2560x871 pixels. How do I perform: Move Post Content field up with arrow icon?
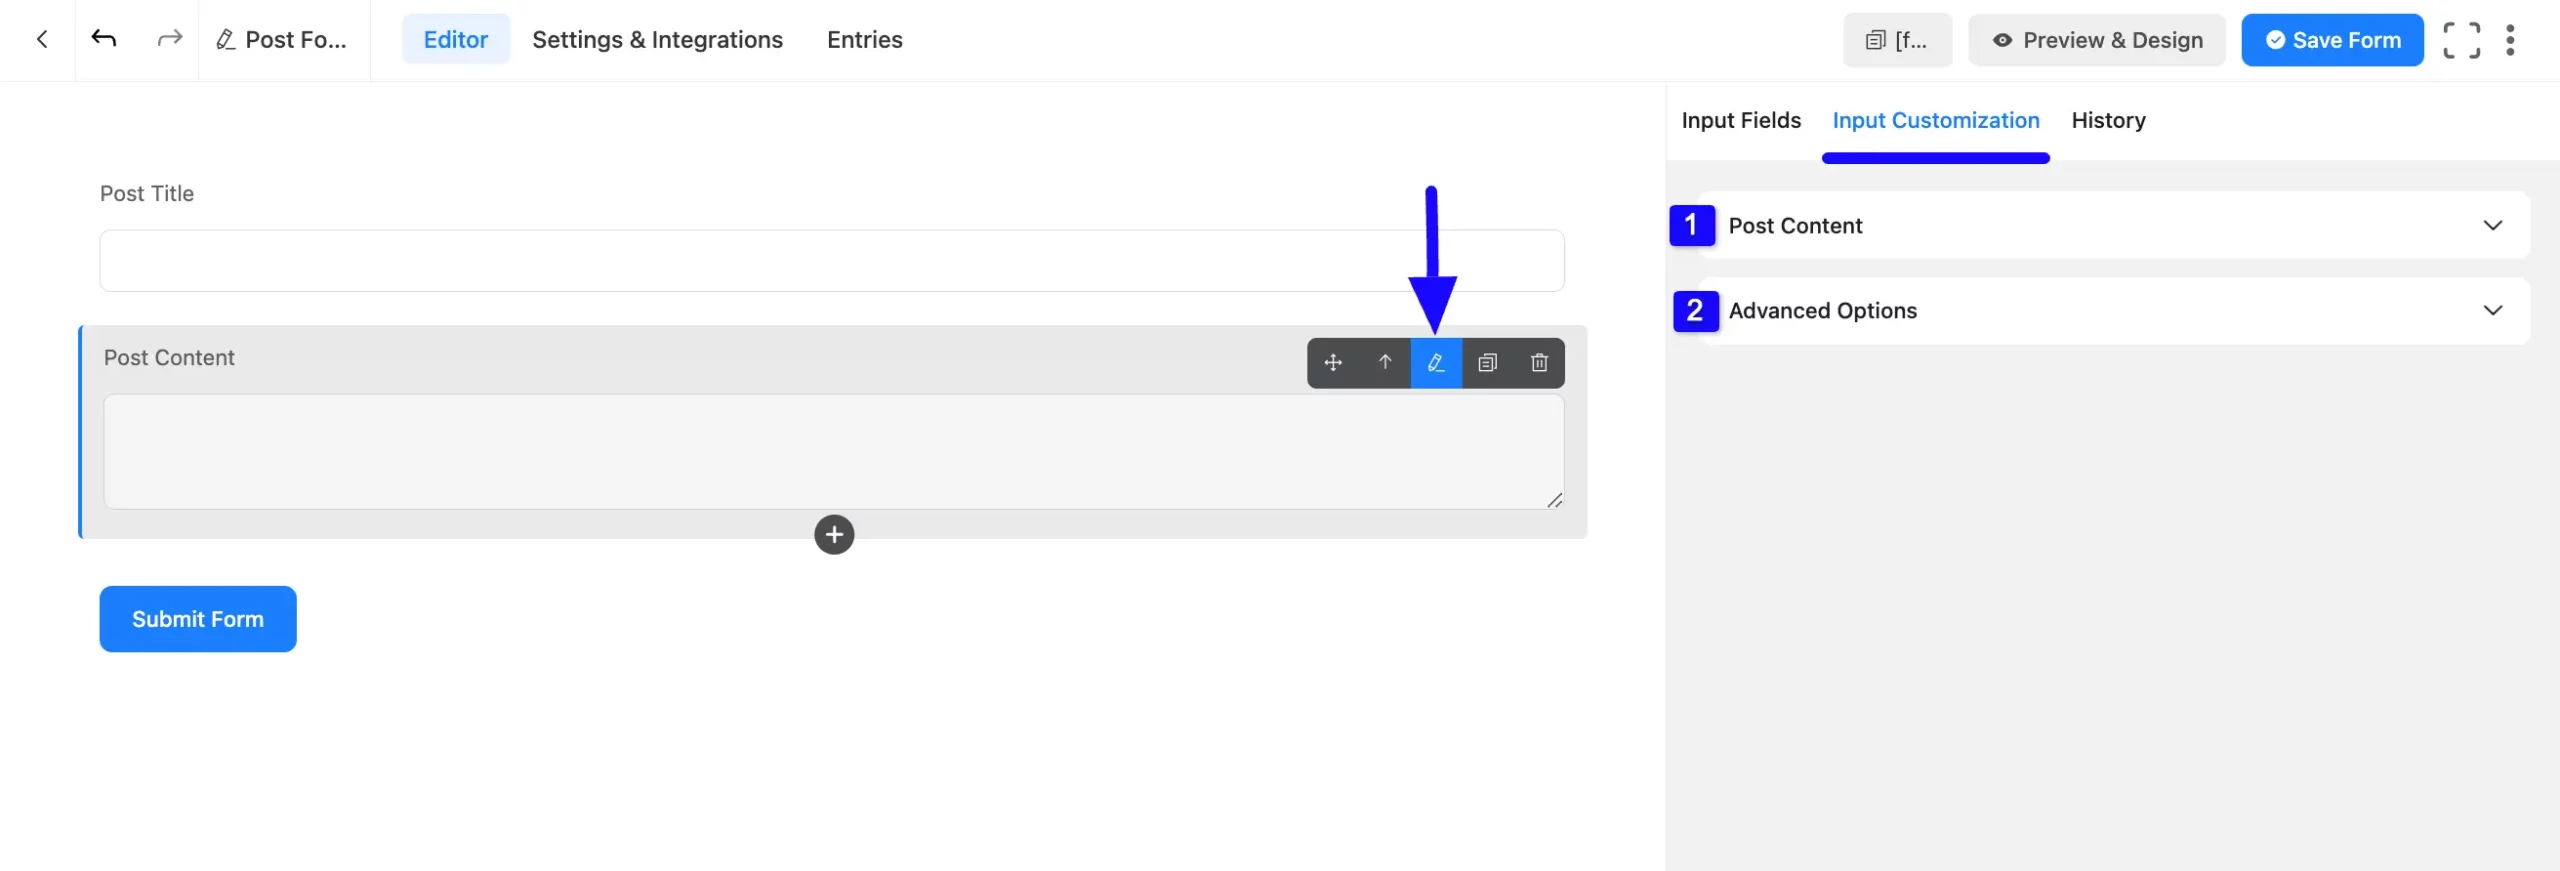(1385, 363)
